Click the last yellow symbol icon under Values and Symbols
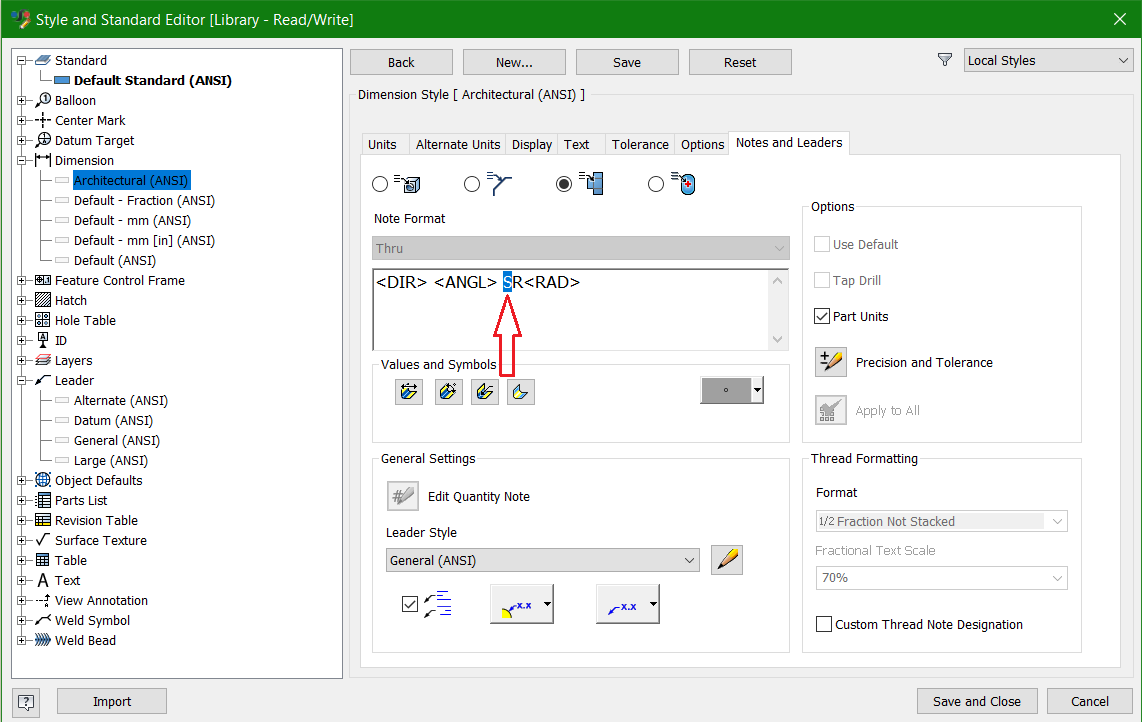The width and height of the screenshot is (1142, 722). [x=520, y=391]
